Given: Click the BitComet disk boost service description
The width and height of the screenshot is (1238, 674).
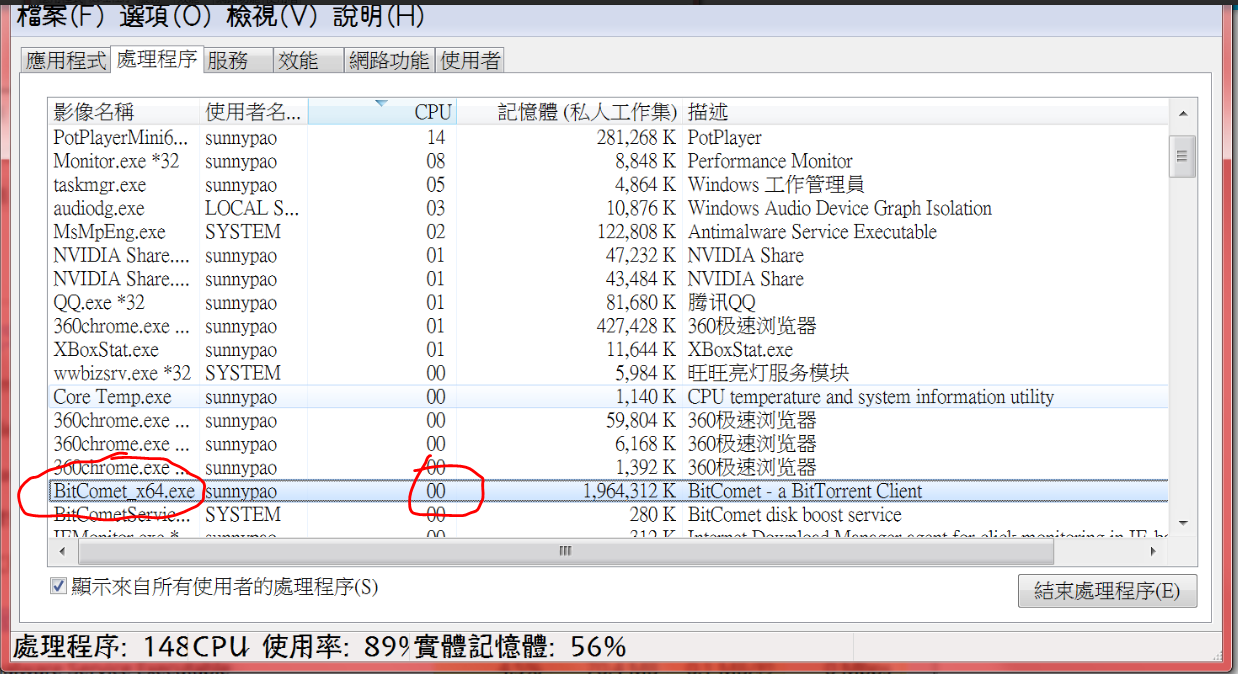Looking at the screenshot, I should [795, 515].
